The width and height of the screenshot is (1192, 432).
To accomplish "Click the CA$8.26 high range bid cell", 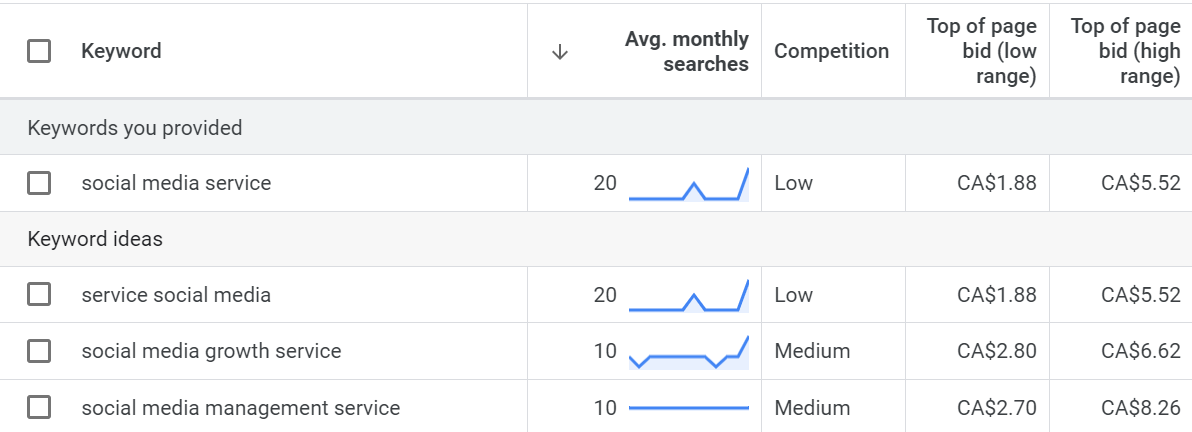I will [x=1140, y=408].
